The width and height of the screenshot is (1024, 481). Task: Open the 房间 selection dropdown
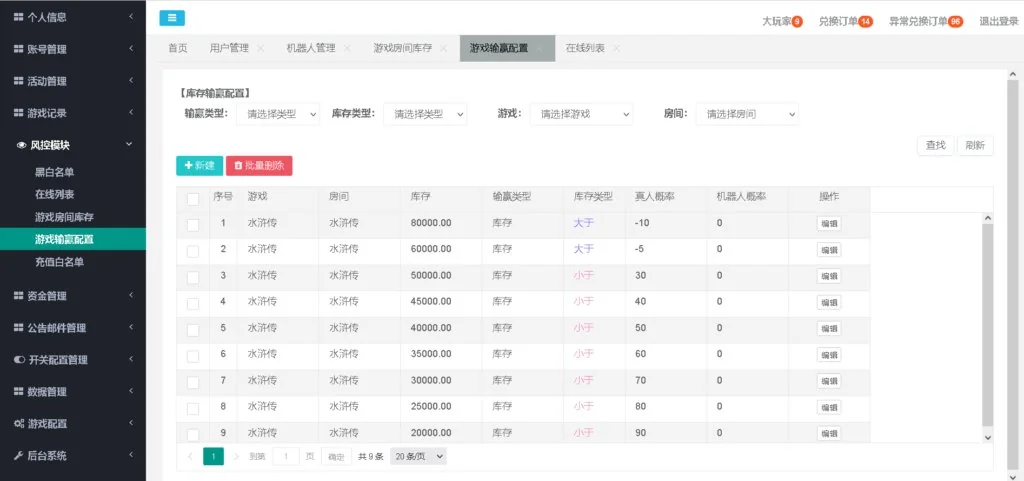tap(747, 114)
